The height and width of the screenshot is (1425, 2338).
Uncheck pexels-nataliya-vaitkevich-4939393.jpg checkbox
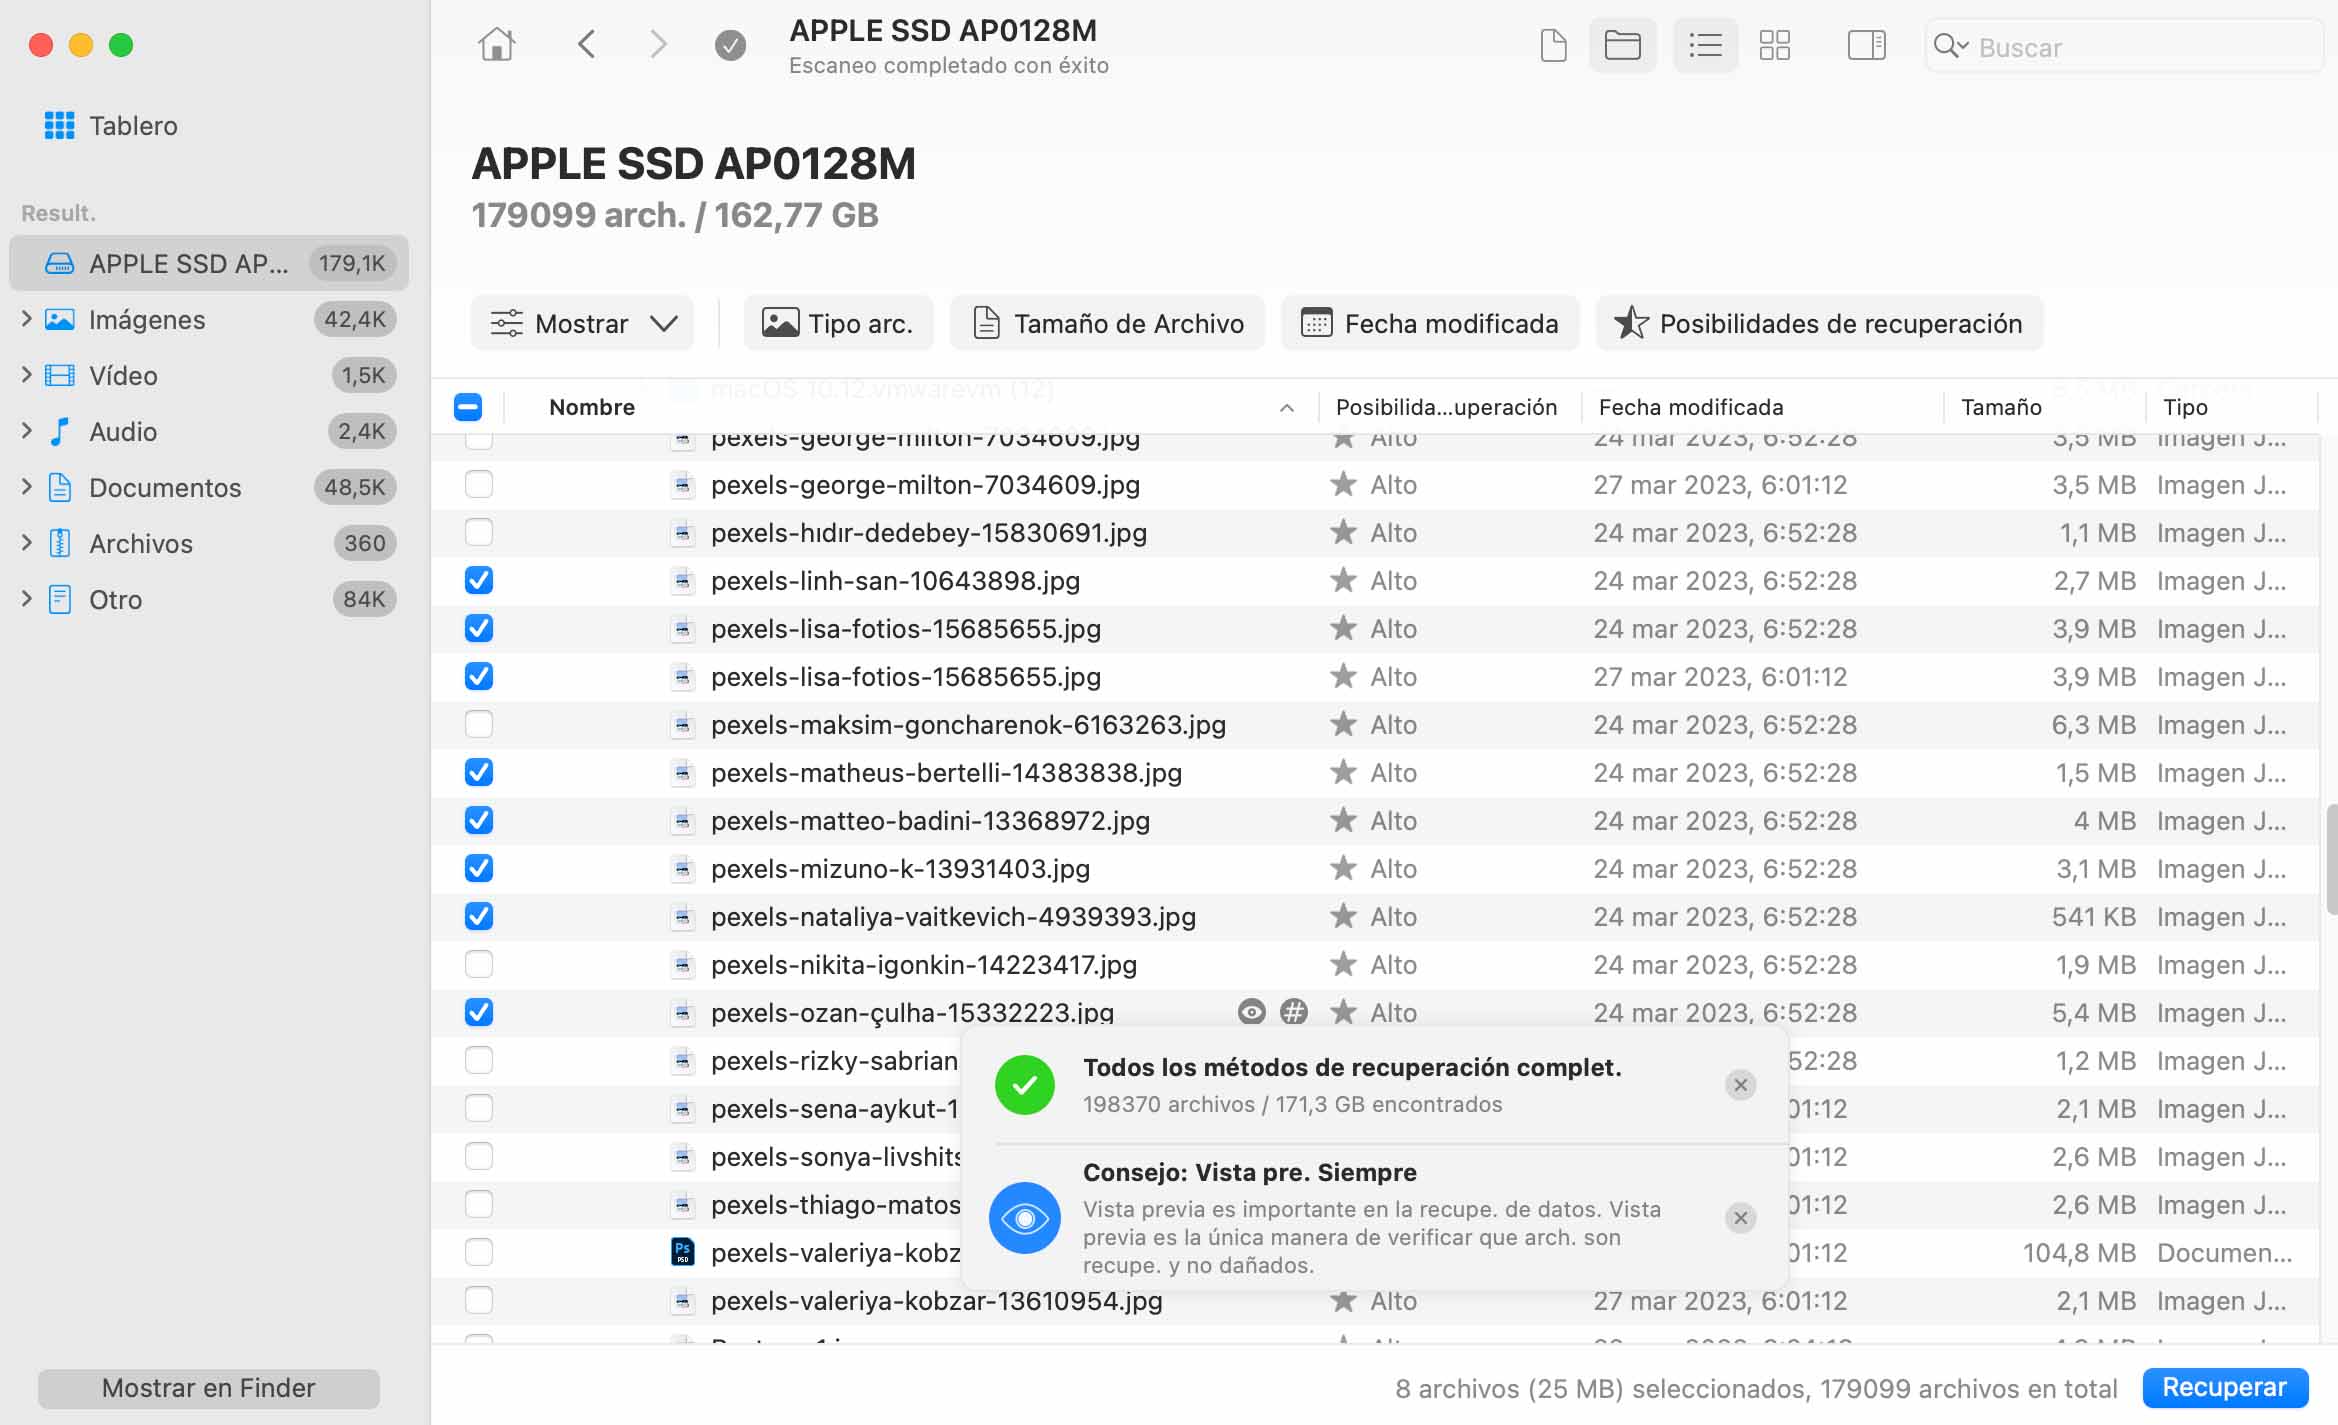tap(479, 916)
